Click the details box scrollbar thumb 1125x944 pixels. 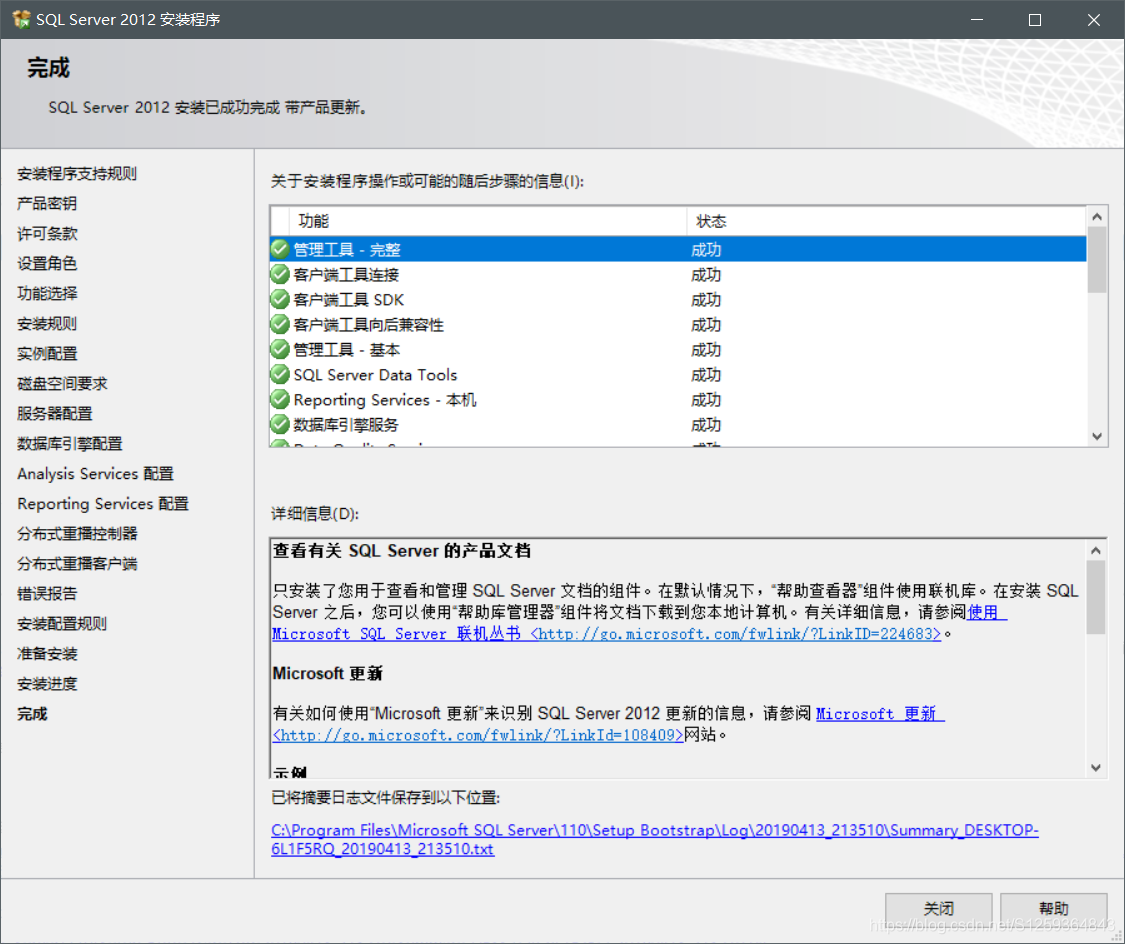[1096, 598]
